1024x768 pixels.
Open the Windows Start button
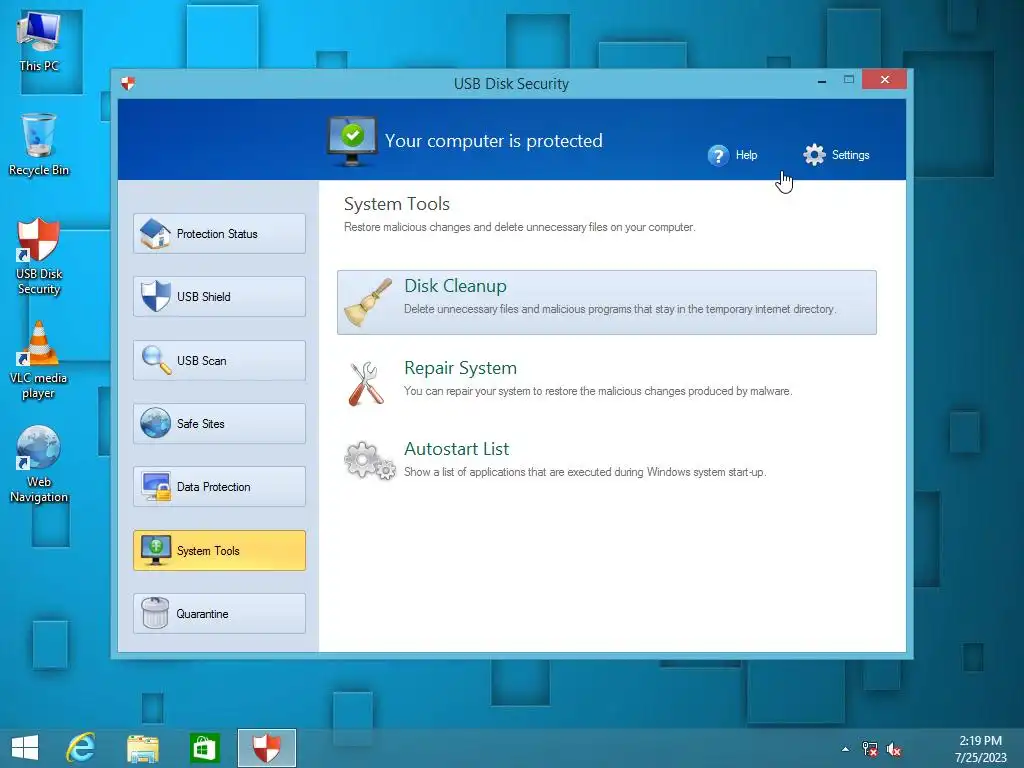25,748
